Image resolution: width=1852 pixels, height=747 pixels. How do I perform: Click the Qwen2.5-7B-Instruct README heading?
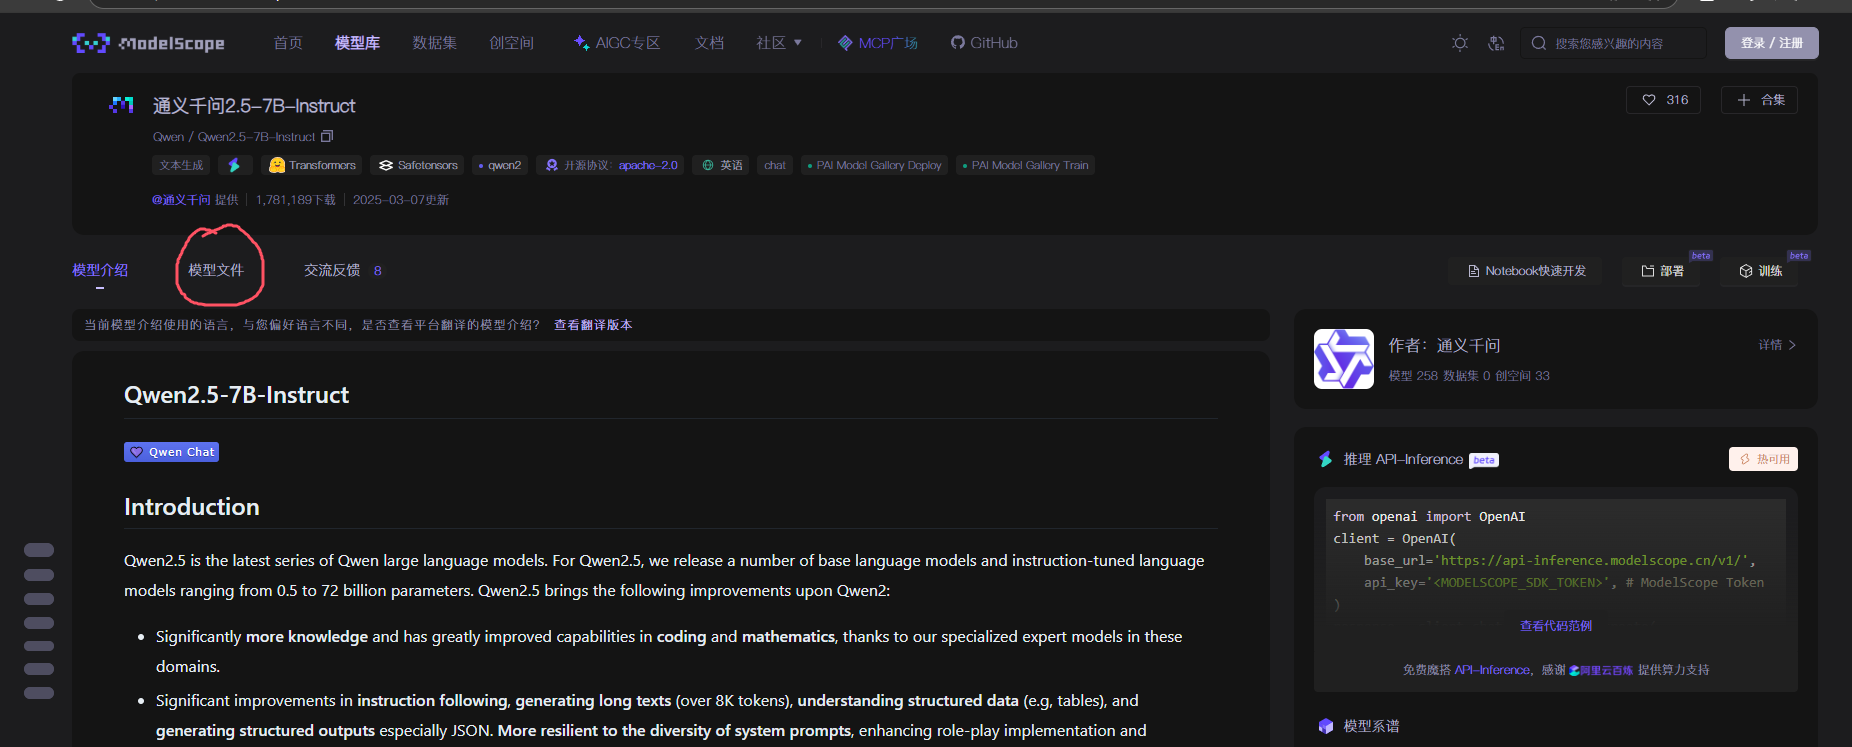coord(236,395)
